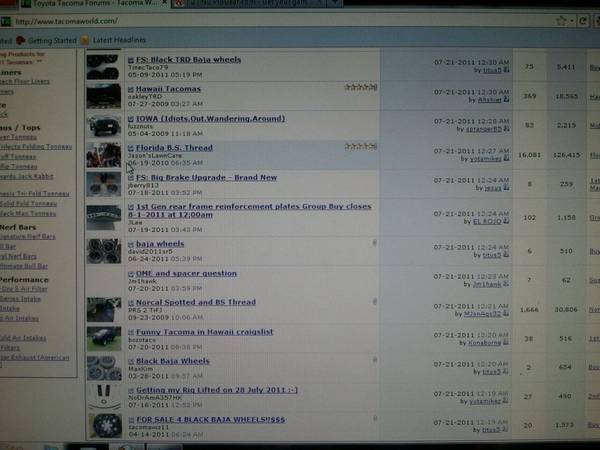The height and width of the screenshot is (450, 600).
Task: Click reply count 16,081 on Florida thread
Action: 529,155
